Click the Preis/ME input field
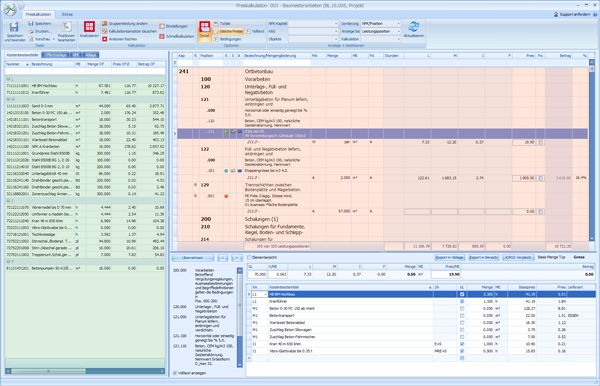The height and width of the screenshot is (386, 600). pyautogui.click(x=446, y=274)
